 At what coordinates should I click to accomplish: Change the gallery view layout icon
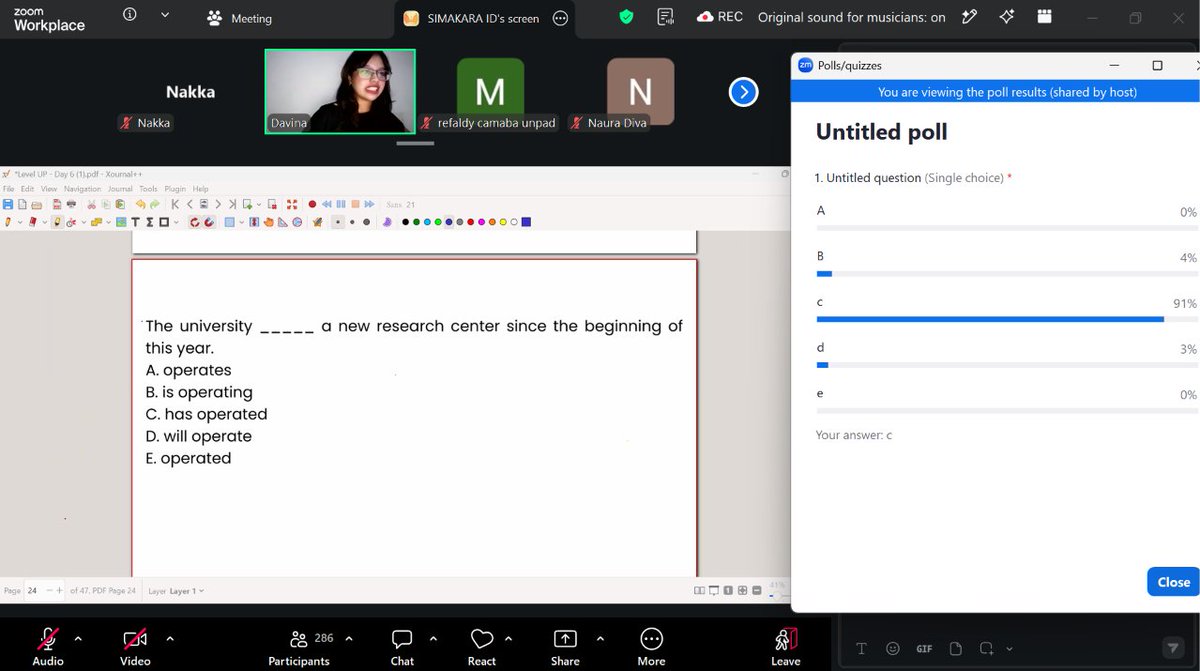click(1044, 17)
